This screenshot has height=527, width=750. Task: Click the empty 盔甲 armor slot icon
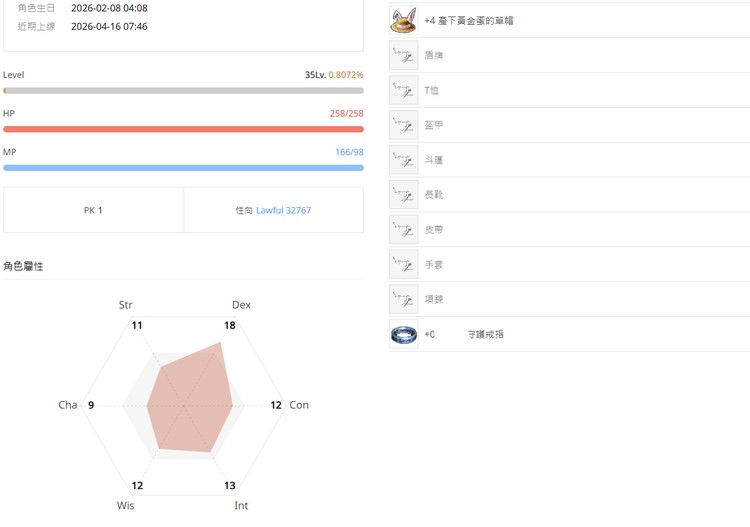tap(404, 125)
